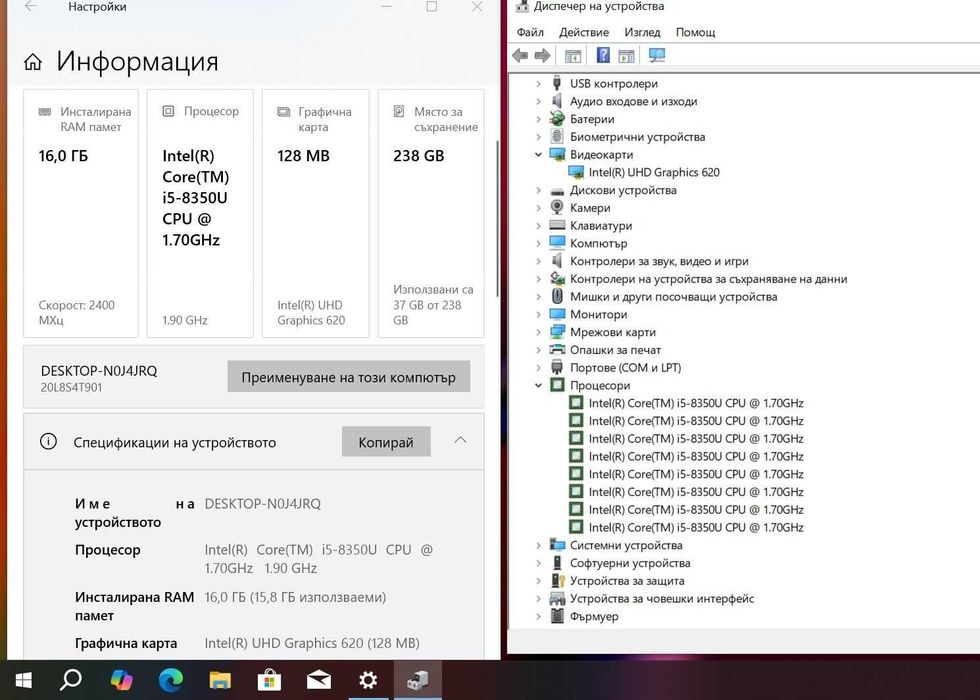Image resolution: width=980 pixels, height=700 pixels.
Task: Click the Скорост: 2400 МХц text
Action: 77,312
